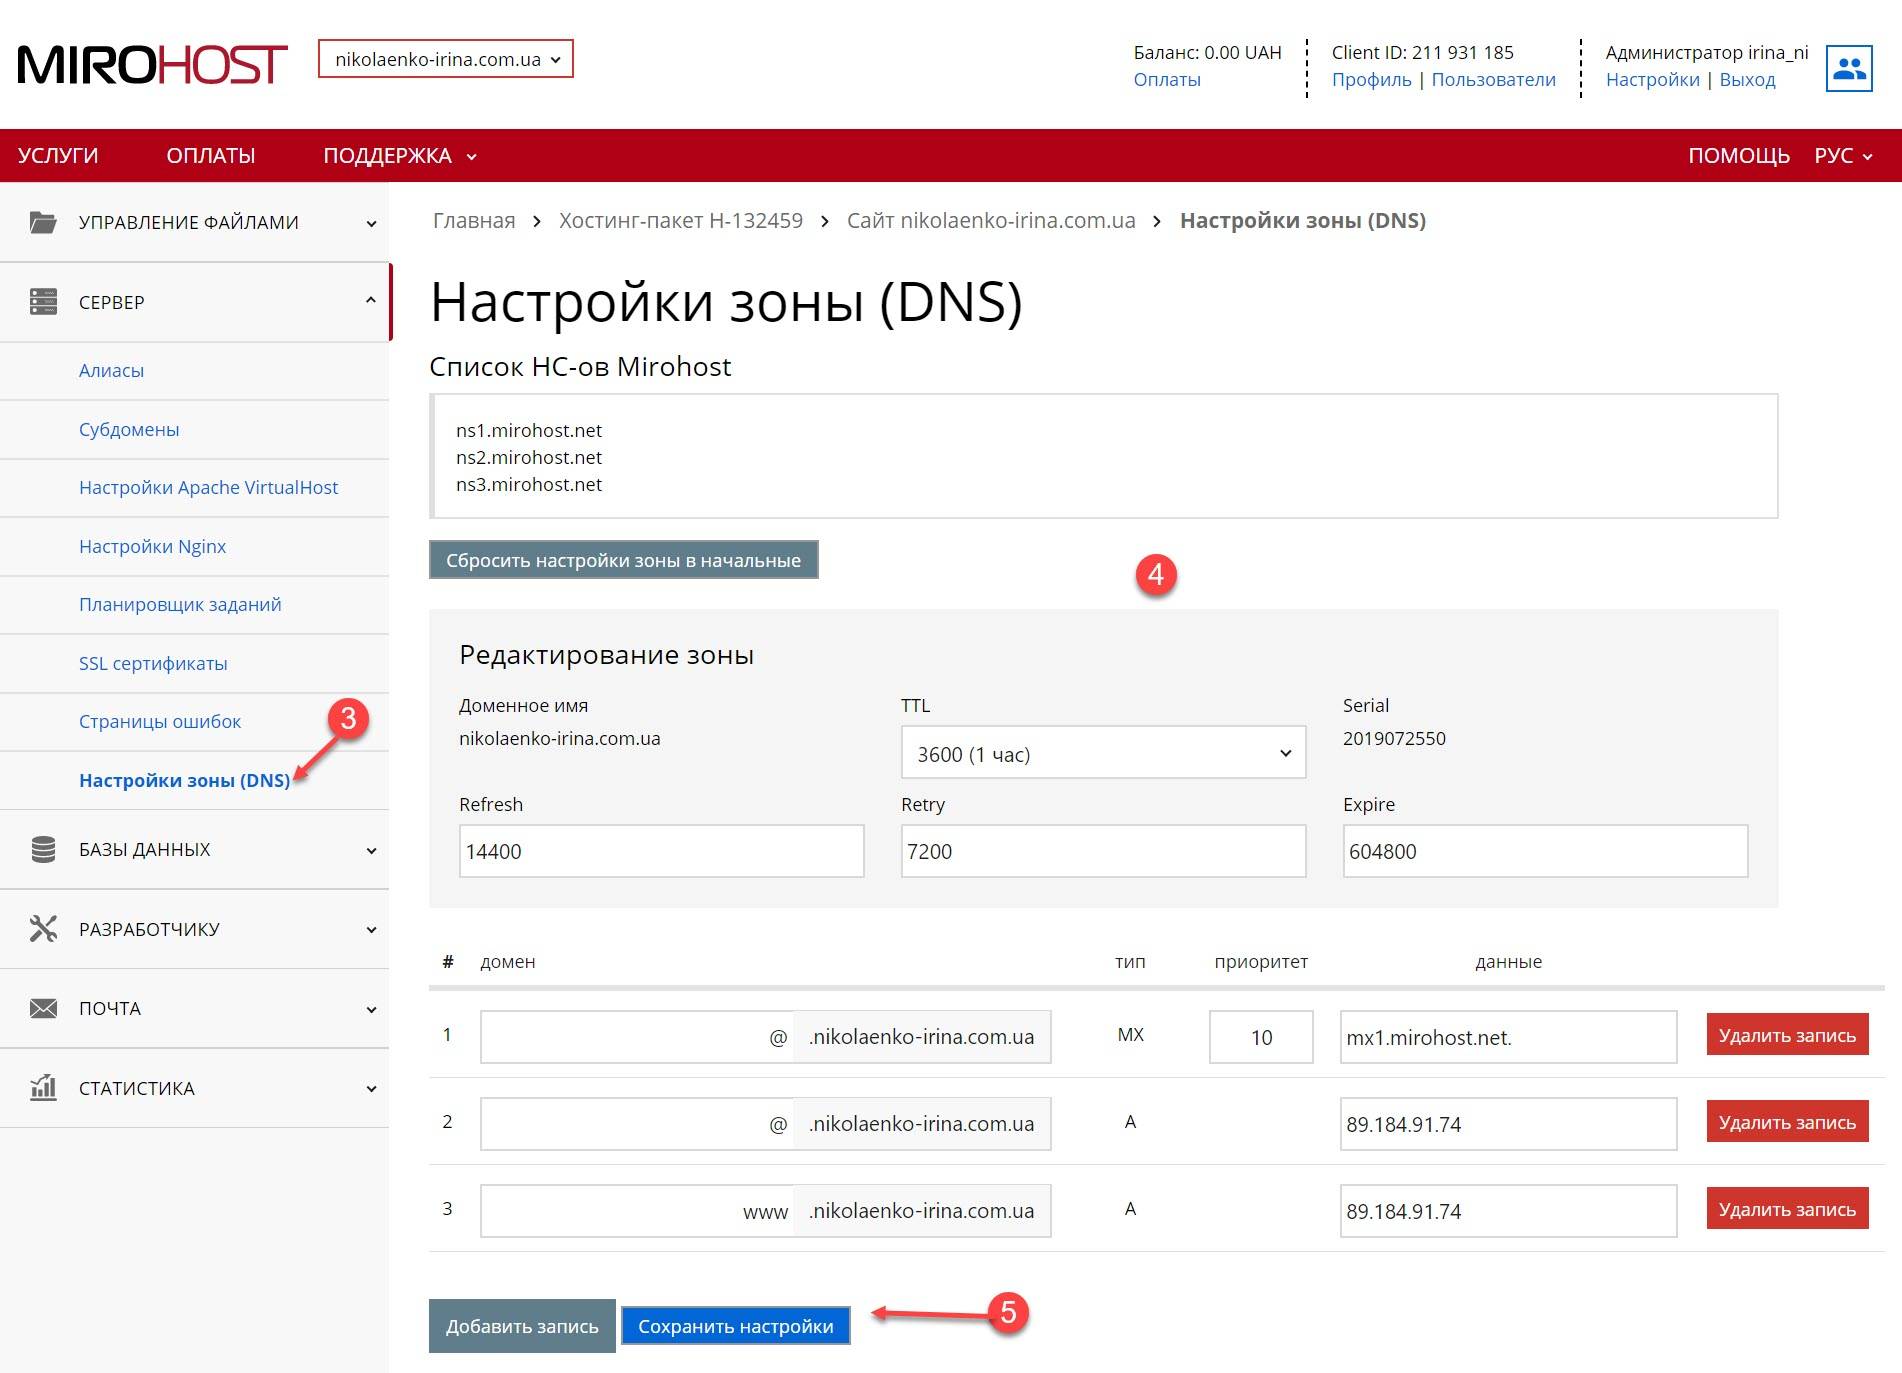1902x1373 pixels.
Task: Focus the Expire field 604800
Action: (1545, 851)
